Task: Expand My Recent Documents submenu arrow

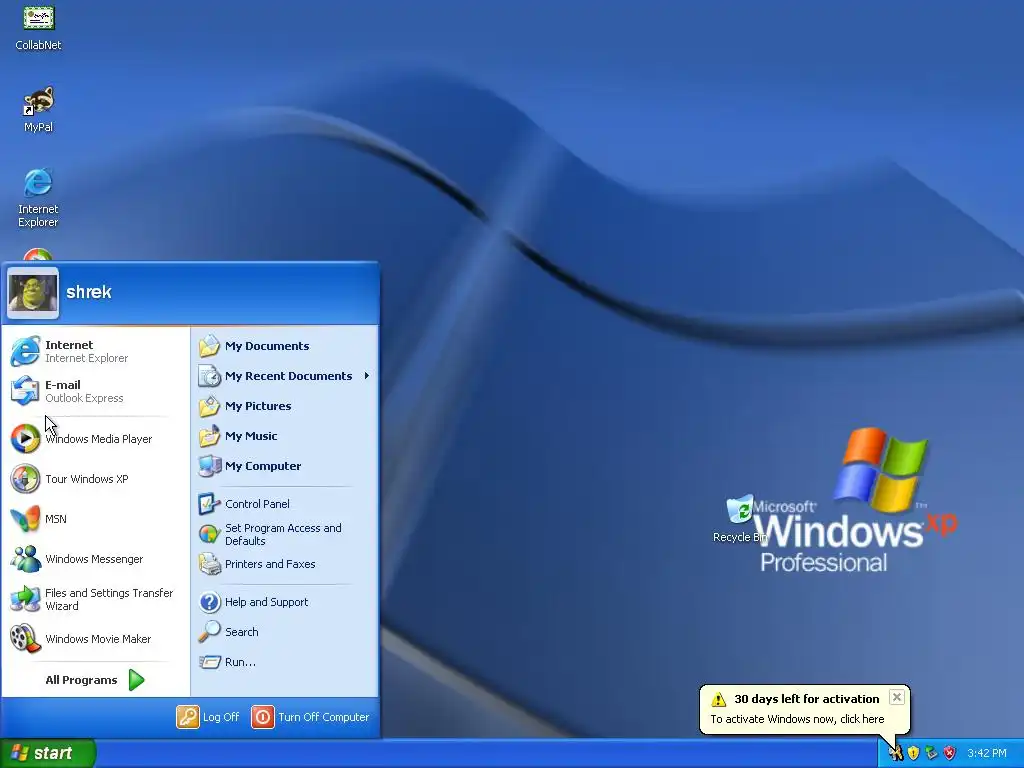Action: click(x=366, y=376)
